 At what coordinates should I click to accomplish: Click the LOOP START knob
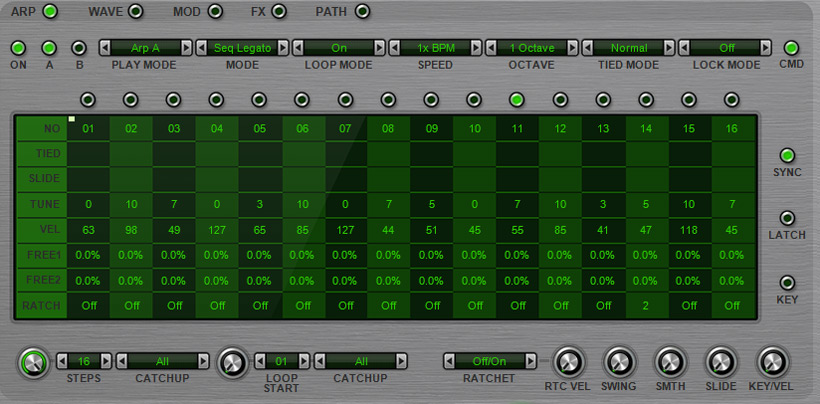[x=232, y=362]
